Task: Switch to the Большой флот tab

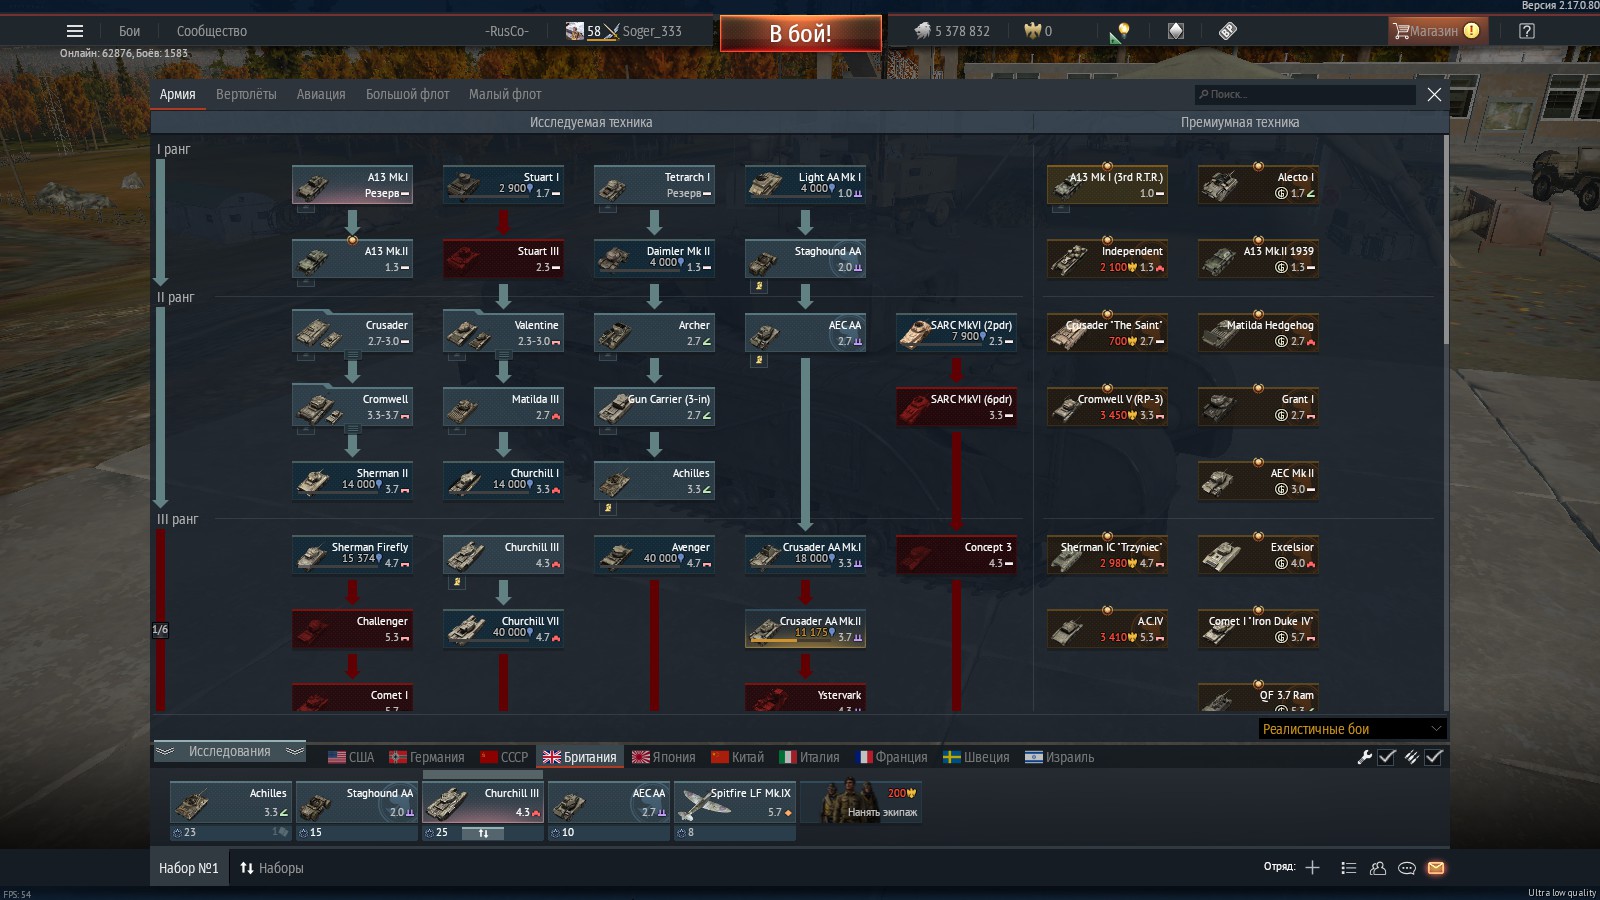Action: pos(407,94)
